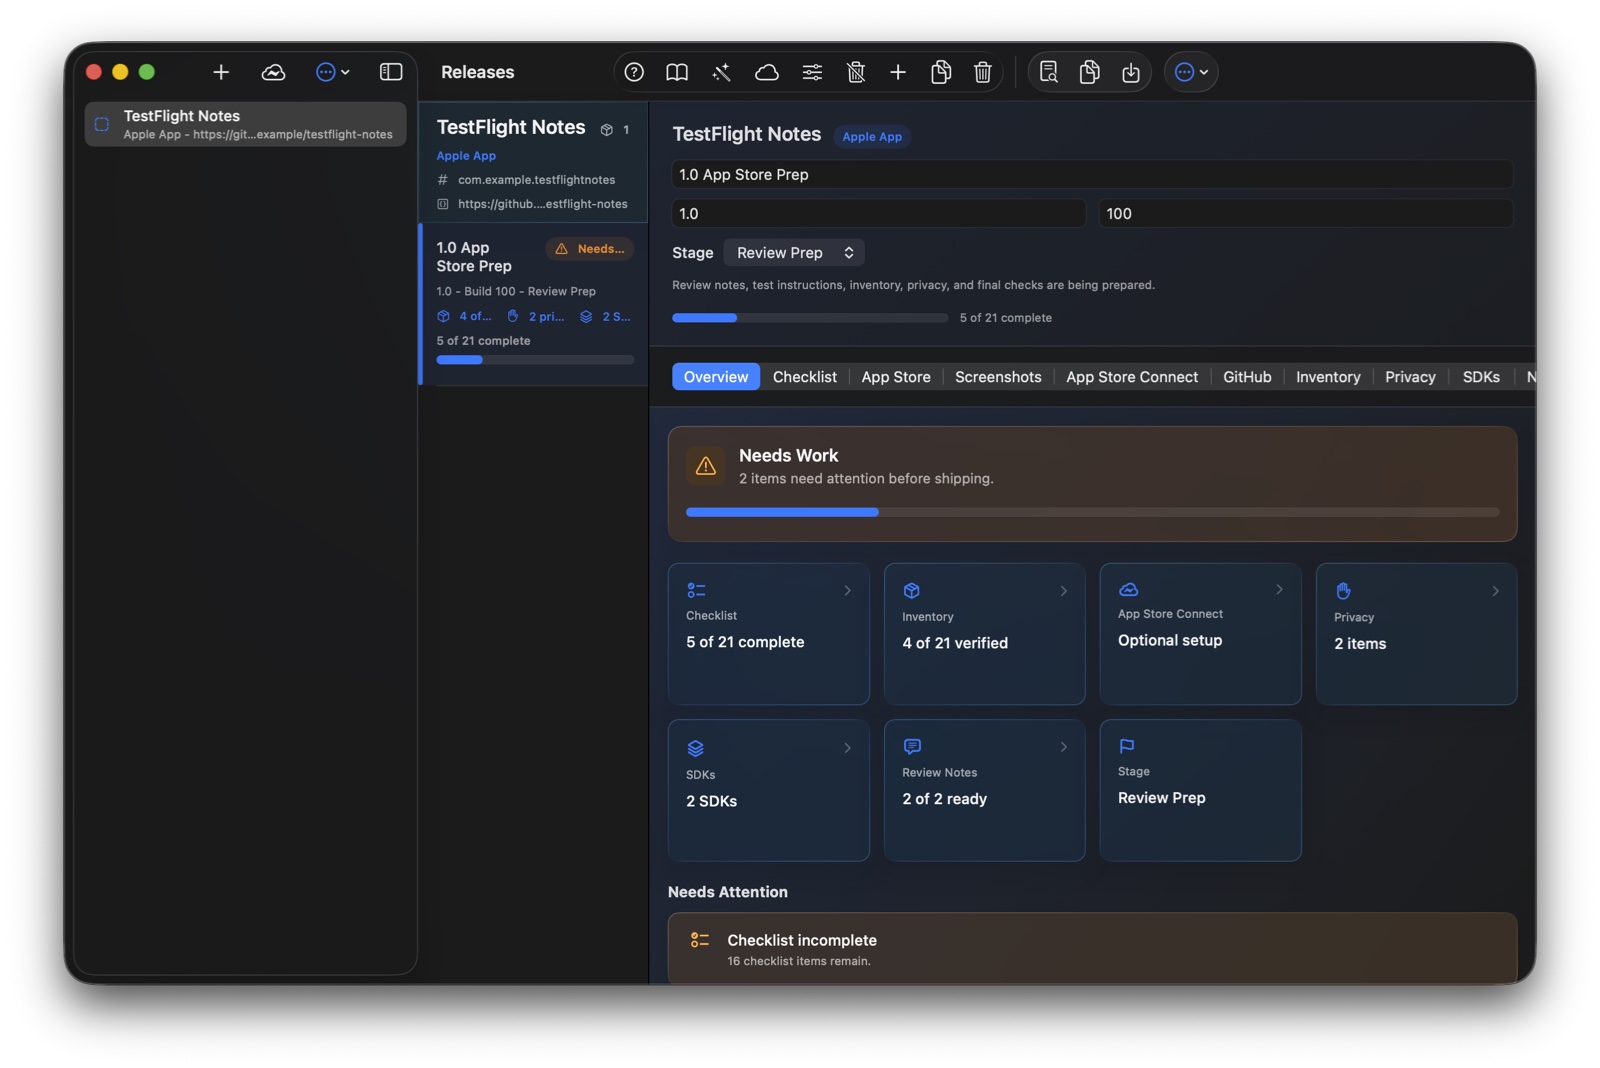The width and height of the screenshot is (1600, 1068).
Task: Open the Checklist card chevron
Action: point(848,591)
